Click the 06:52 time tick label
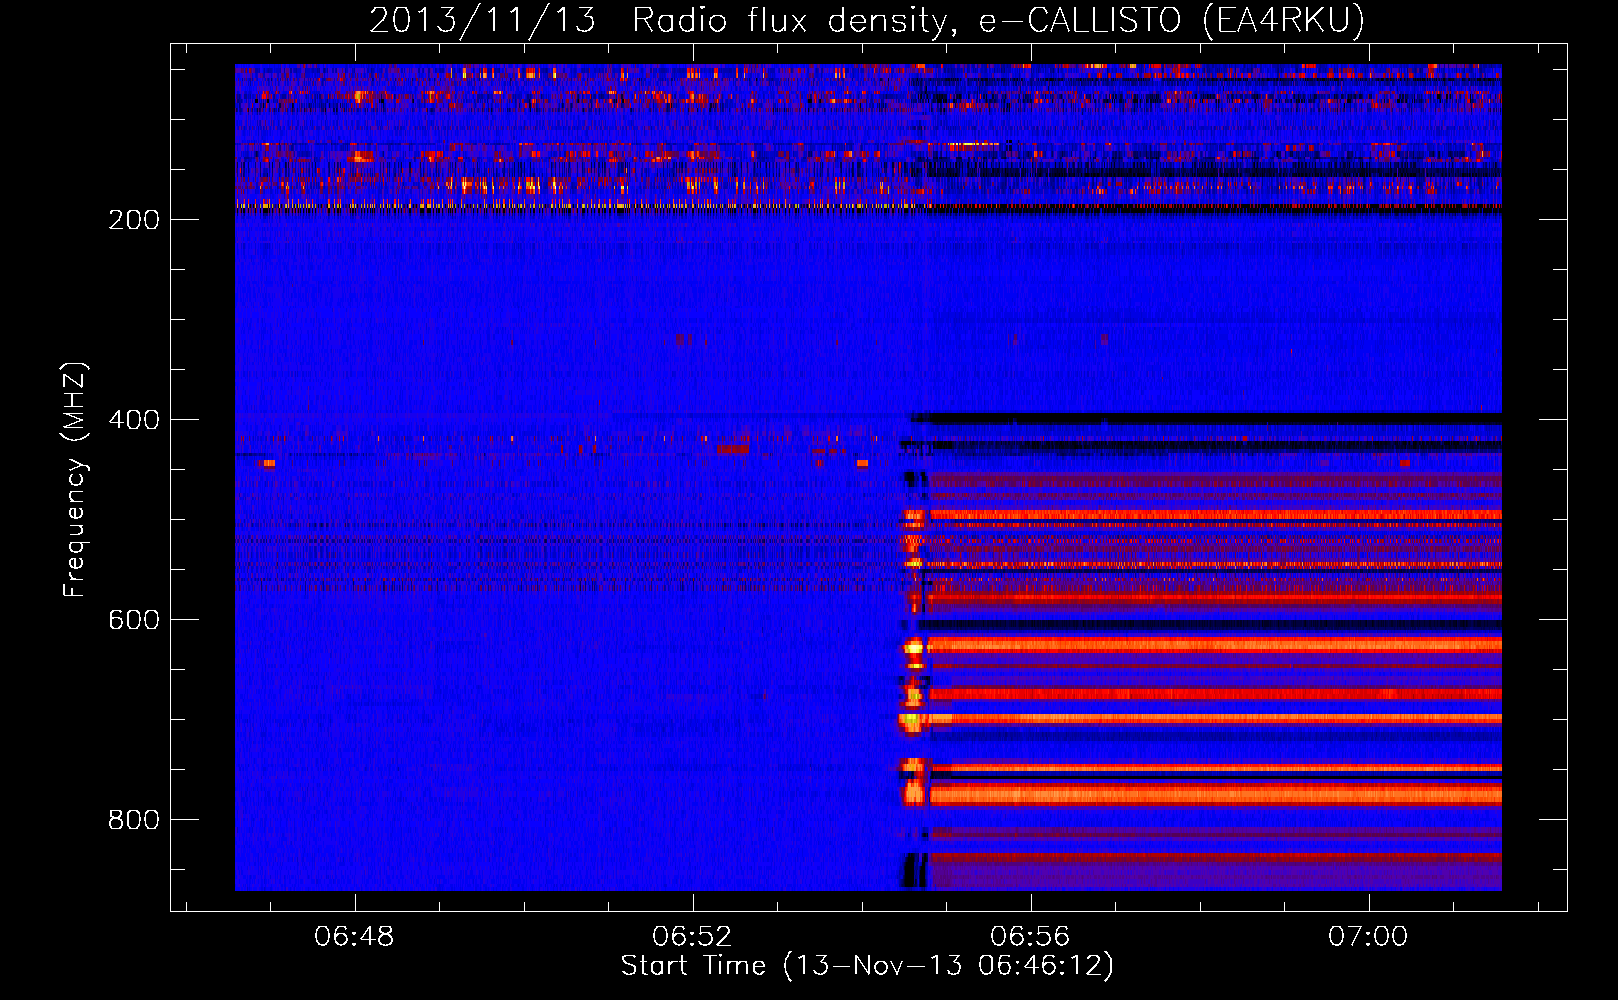The height and width of the screenshot is (1000, 1618). 692,937
